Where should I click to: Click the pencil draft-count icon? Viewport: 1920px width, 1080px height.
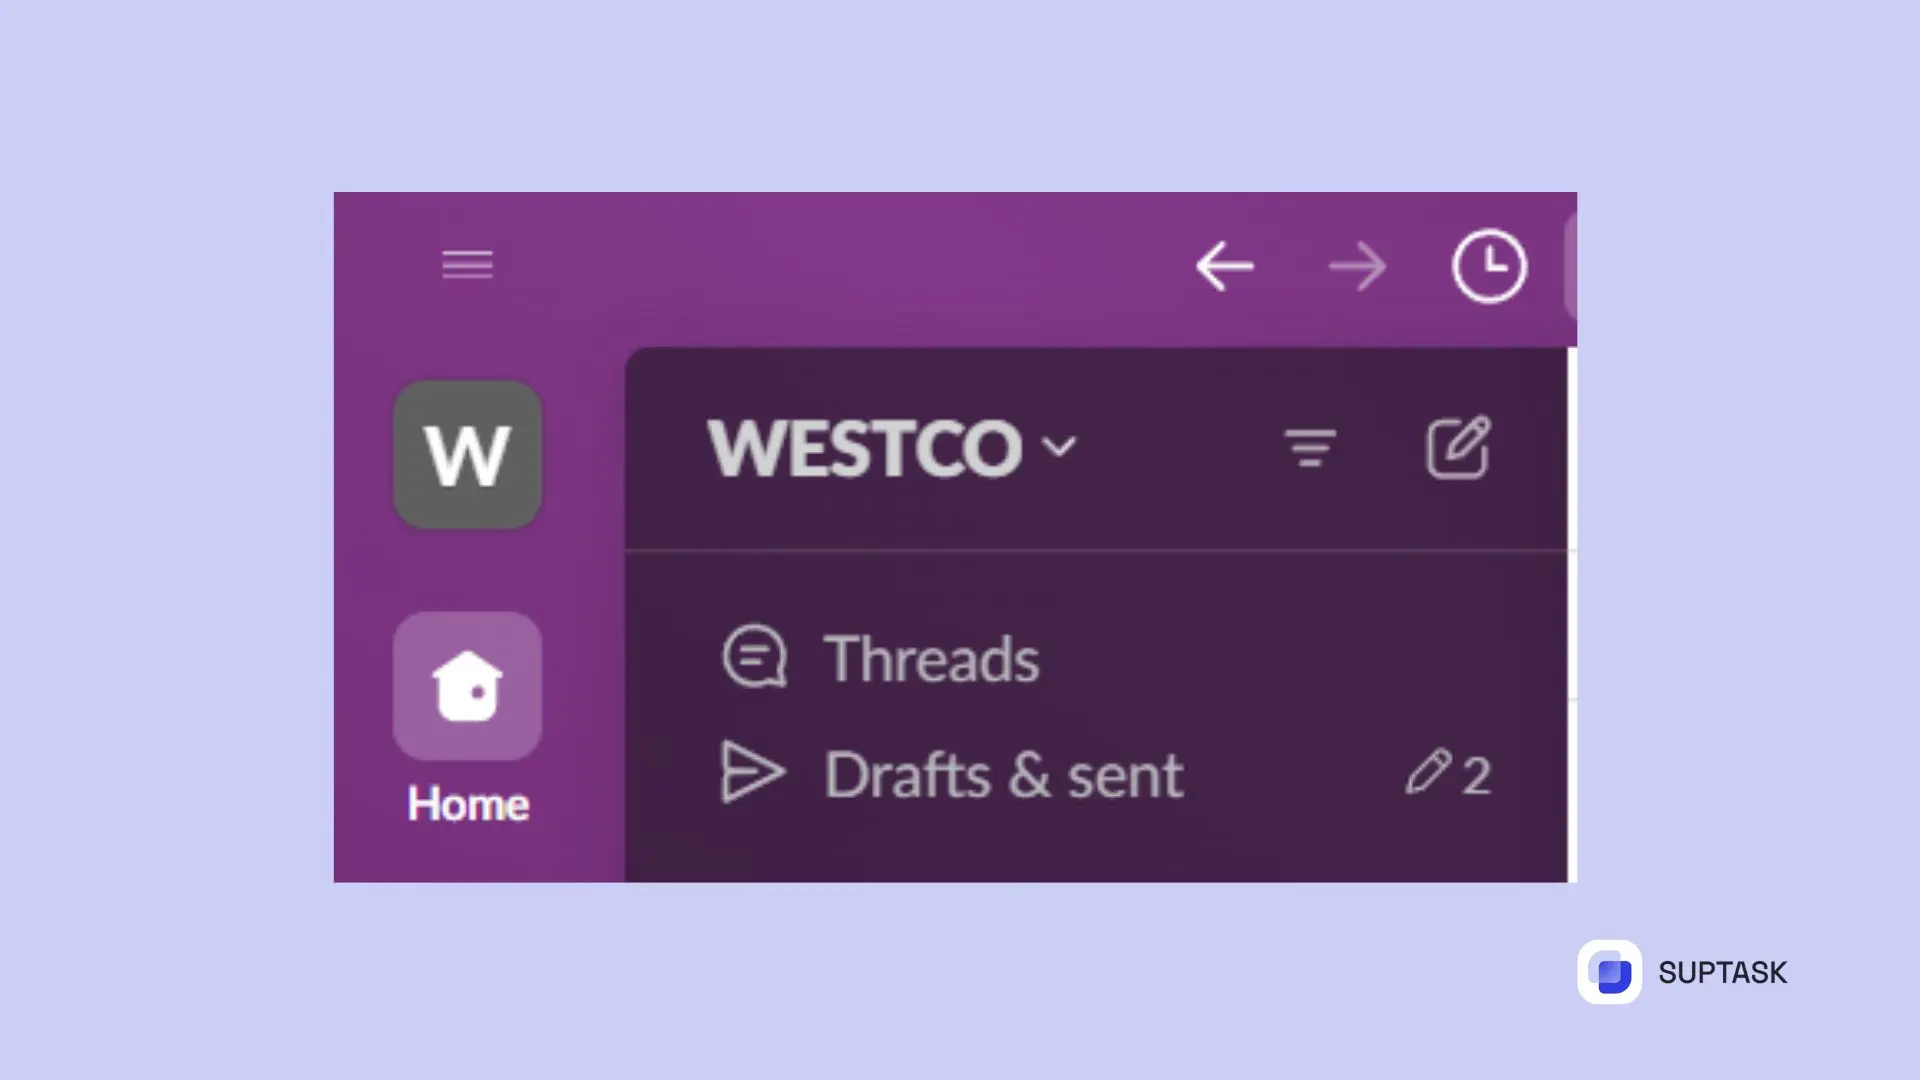tap(1428, 772)
